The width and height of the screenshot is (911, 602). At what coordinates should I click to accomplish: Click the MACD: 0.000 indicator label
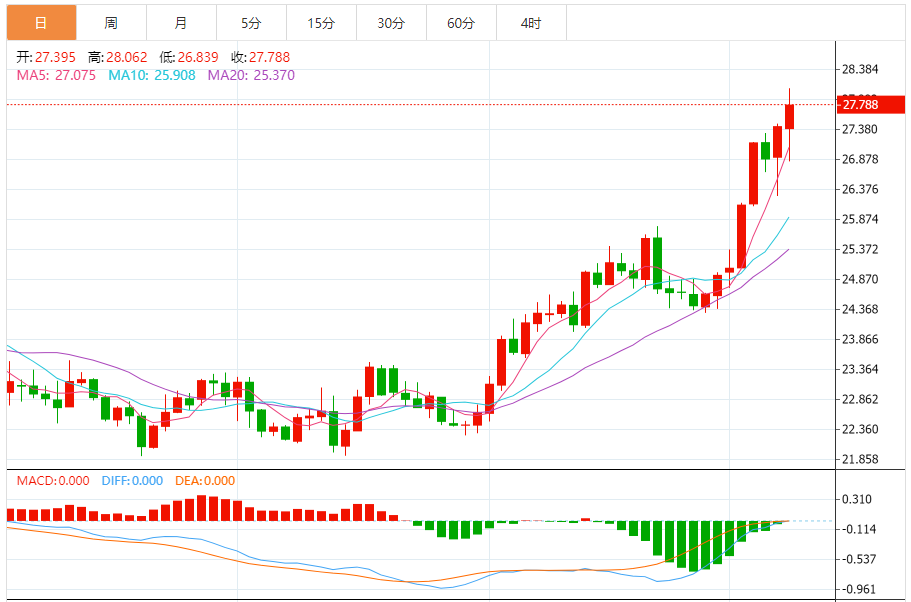(x=53, y=481)
